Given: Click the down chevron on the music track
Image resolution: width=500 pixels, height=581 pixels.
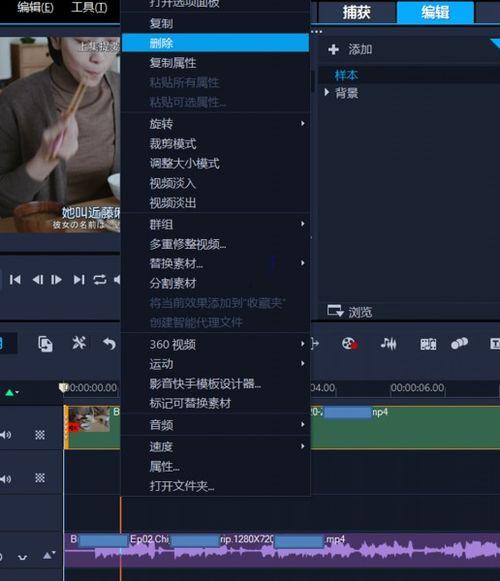Looking at the screenshot, I should tap(23, 557).
